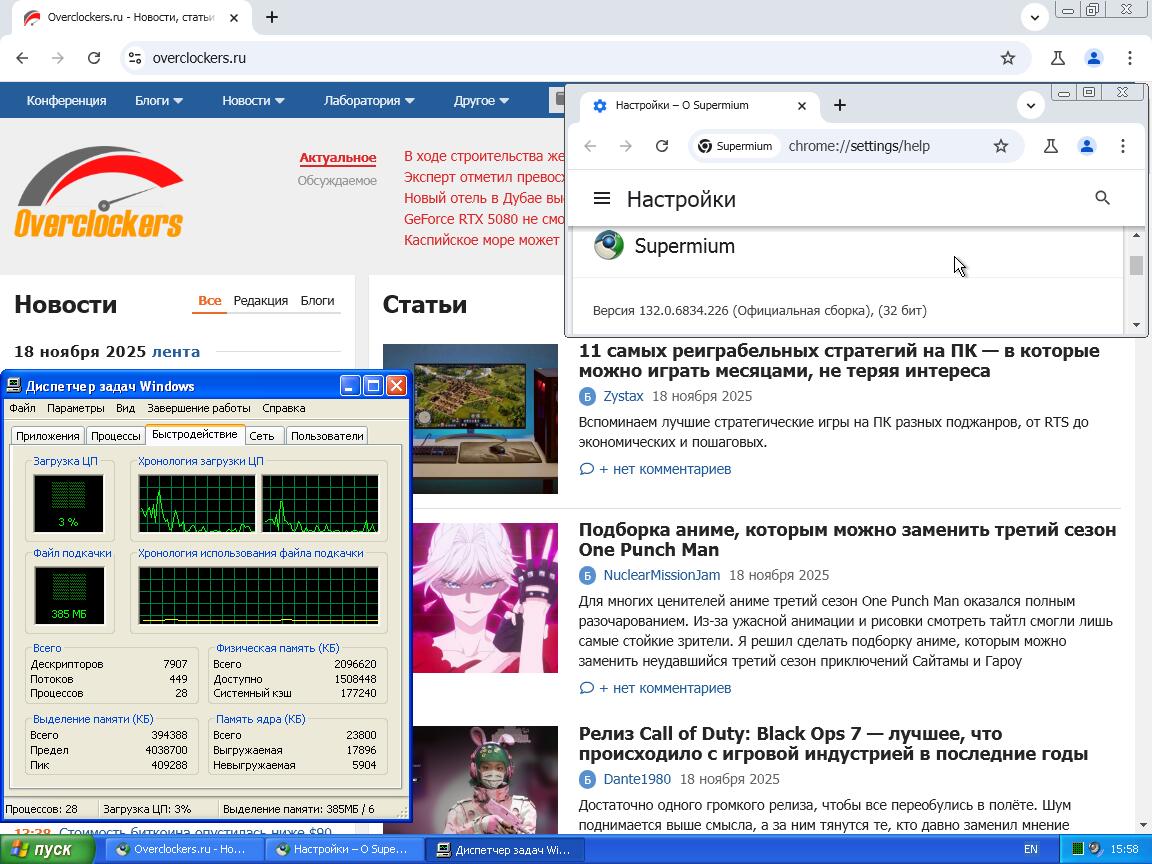This screenshot has height=864, width=1152.
Task: Expand the Другое dropdown menu
Action: pyautogui.click(x=481, y=101)
